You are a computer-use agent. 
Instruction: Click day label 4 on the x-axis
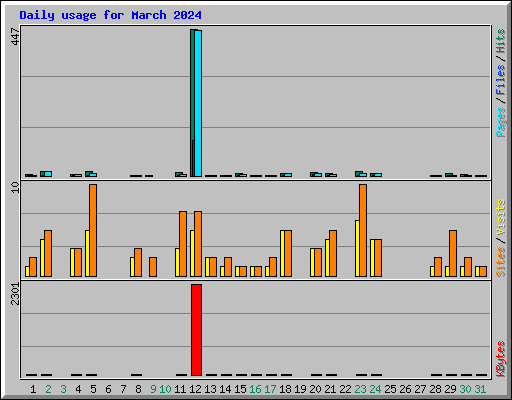click(78, 389)
